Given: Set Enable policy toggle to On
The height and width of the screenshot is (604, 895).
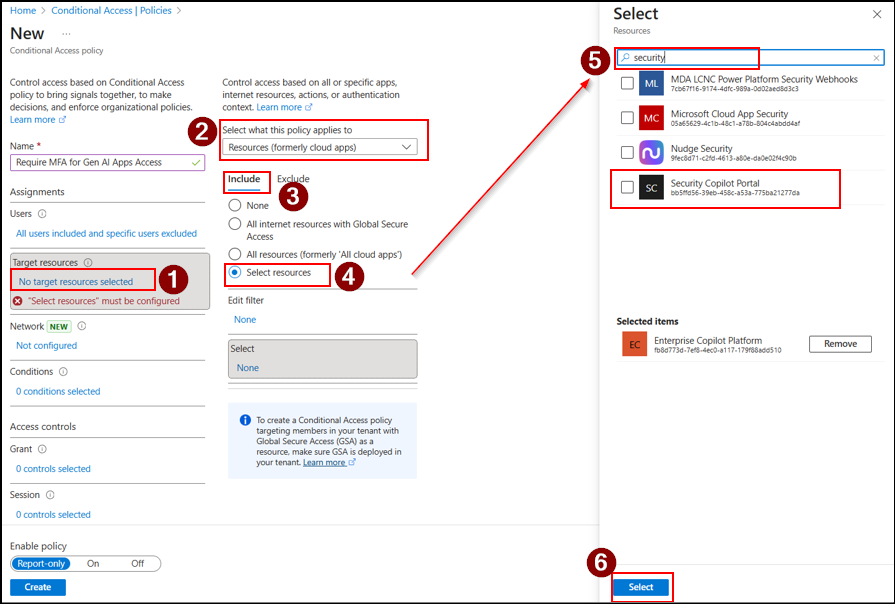Looking at the screenshot, I should click(x=93, y=564).
